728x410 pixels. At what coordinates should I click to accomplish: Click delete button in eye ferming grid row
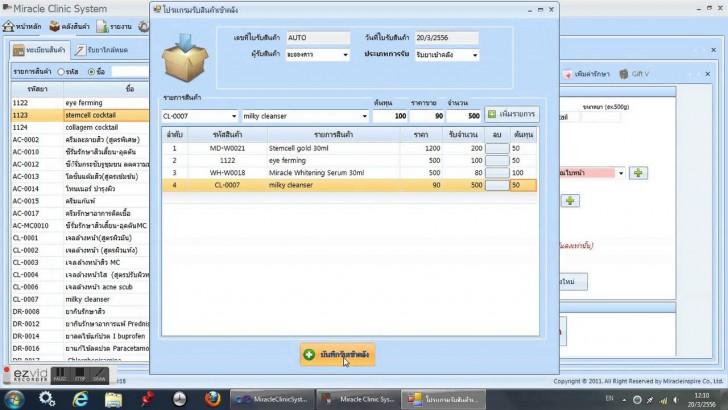point(497,161)
